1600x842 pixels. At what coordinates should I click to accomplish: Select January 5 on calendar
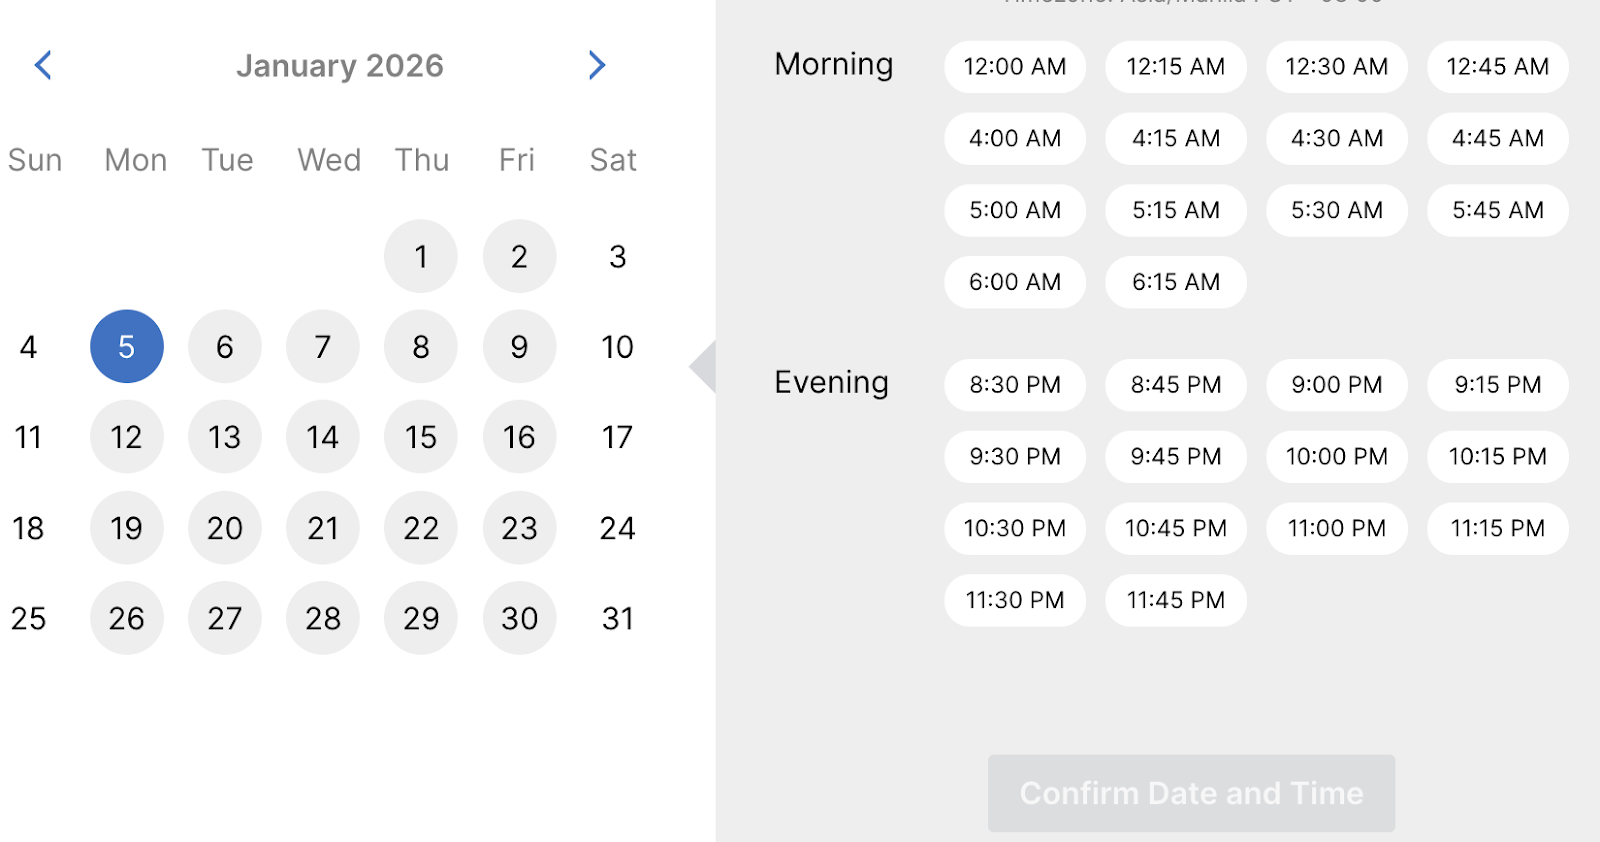coord(127,346)
